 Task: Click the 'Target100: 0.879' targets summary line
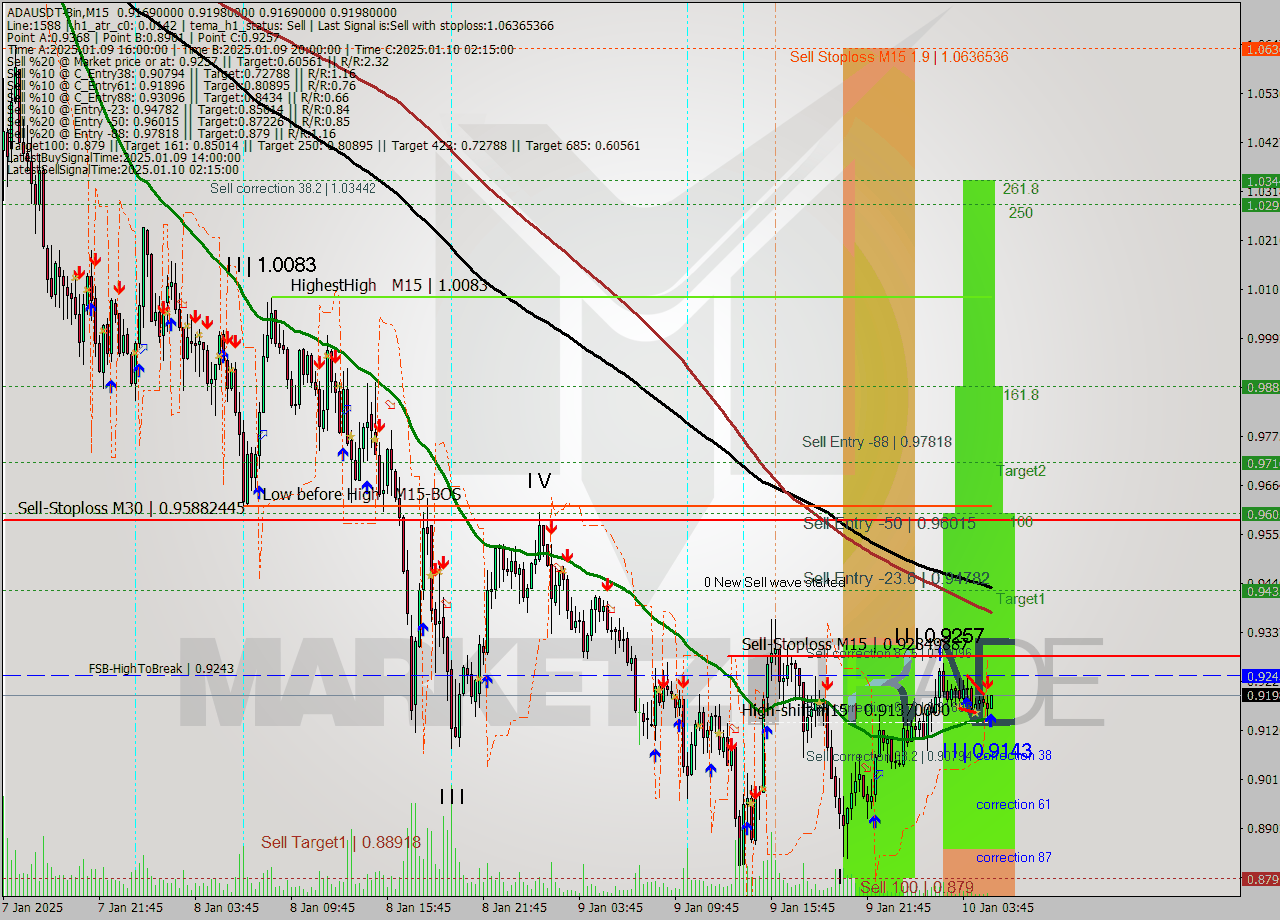coord(323,145)
